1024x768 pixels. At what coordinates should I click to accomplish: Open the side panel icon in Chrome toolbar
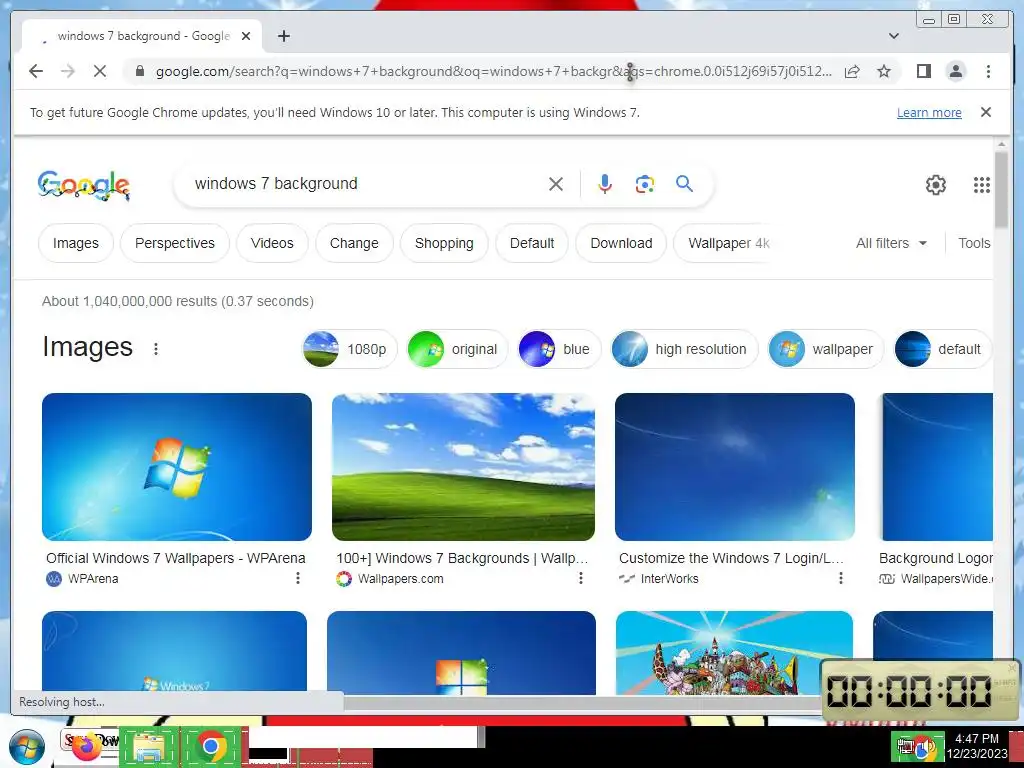(923, 71)
